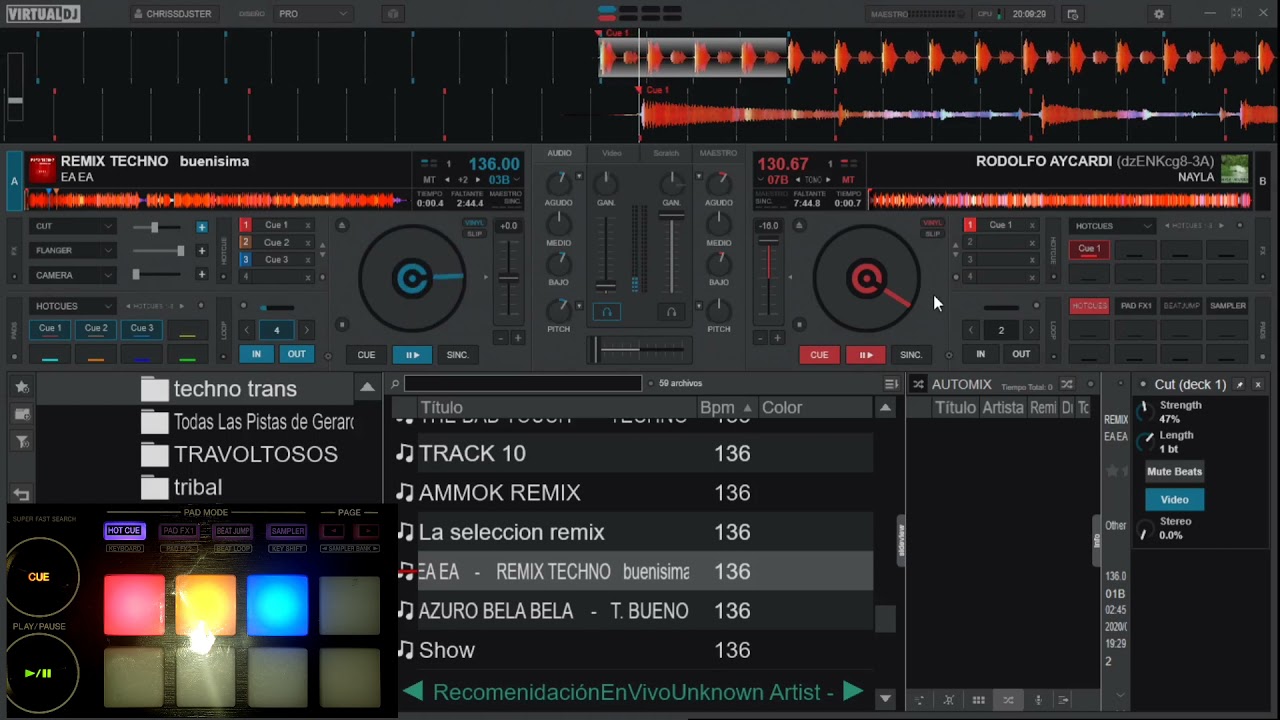Open the left deck key 03B dropdown
Screen dimensions: 1280x720
[503, 179]
